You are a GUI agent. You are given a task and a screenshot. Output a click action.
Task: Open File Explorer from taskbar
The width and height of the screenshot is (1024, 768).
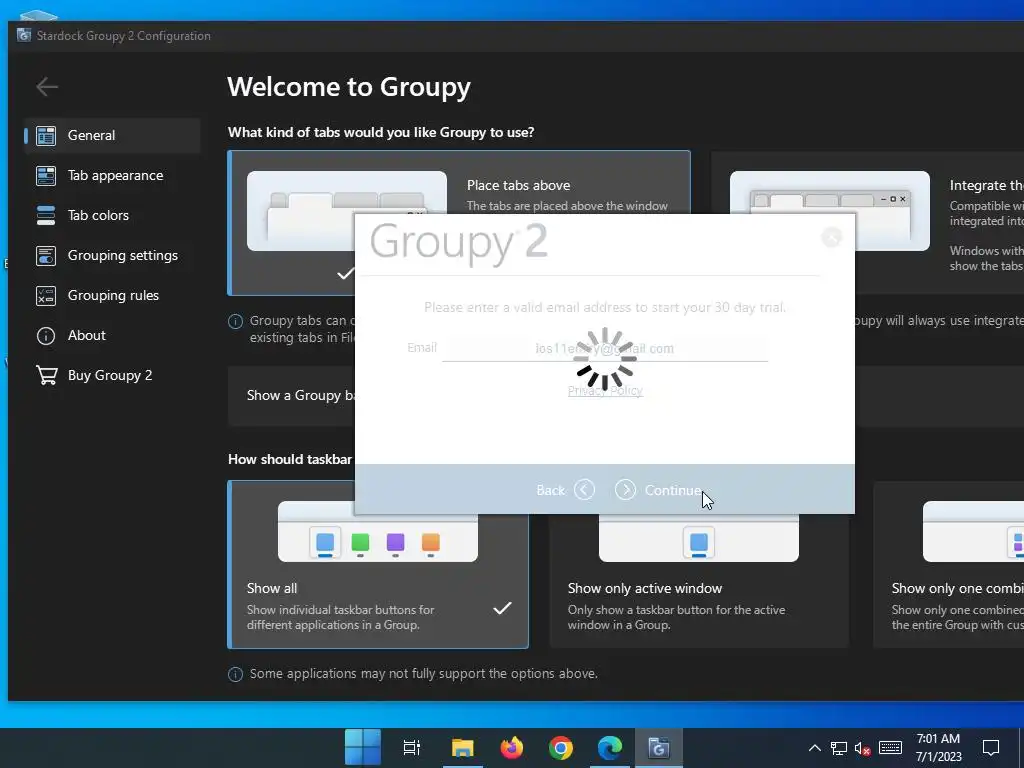pyautogui.click(x=462, y=748)
